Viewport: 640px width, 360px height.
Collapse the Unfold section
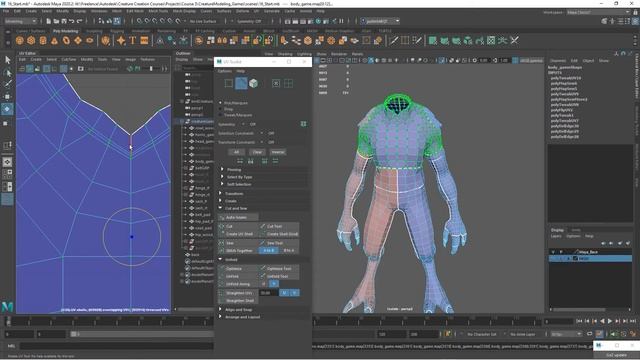coord(220,260)
